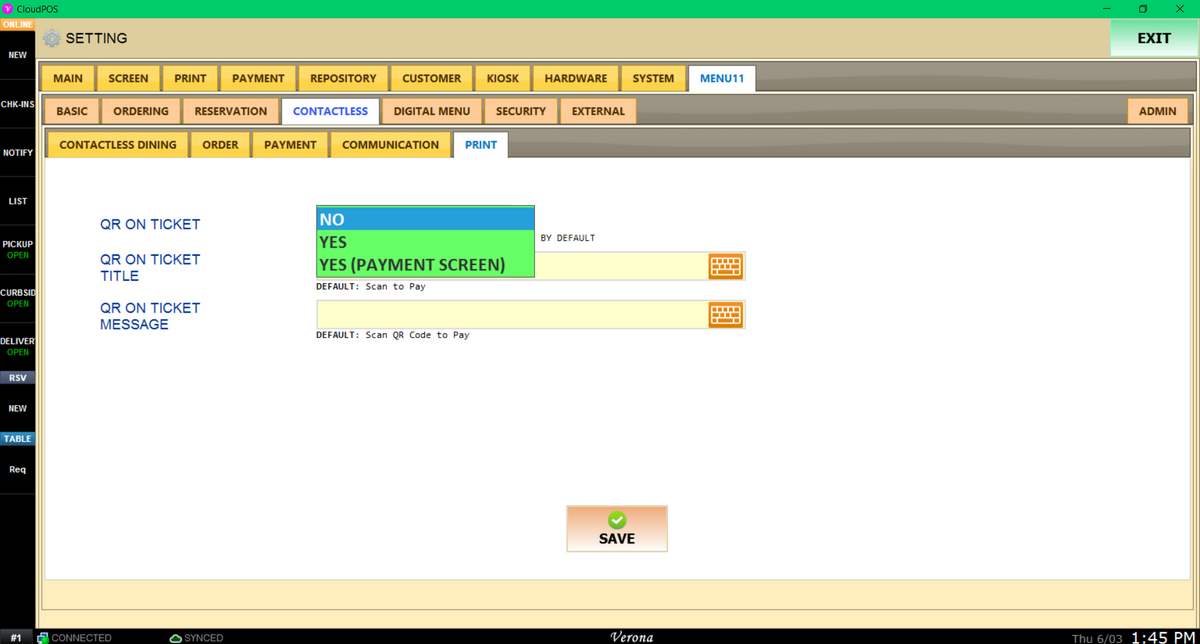Pick YES (PAYMENT SCREEN) option
The image size is (1200, 644).
[425, 265]
